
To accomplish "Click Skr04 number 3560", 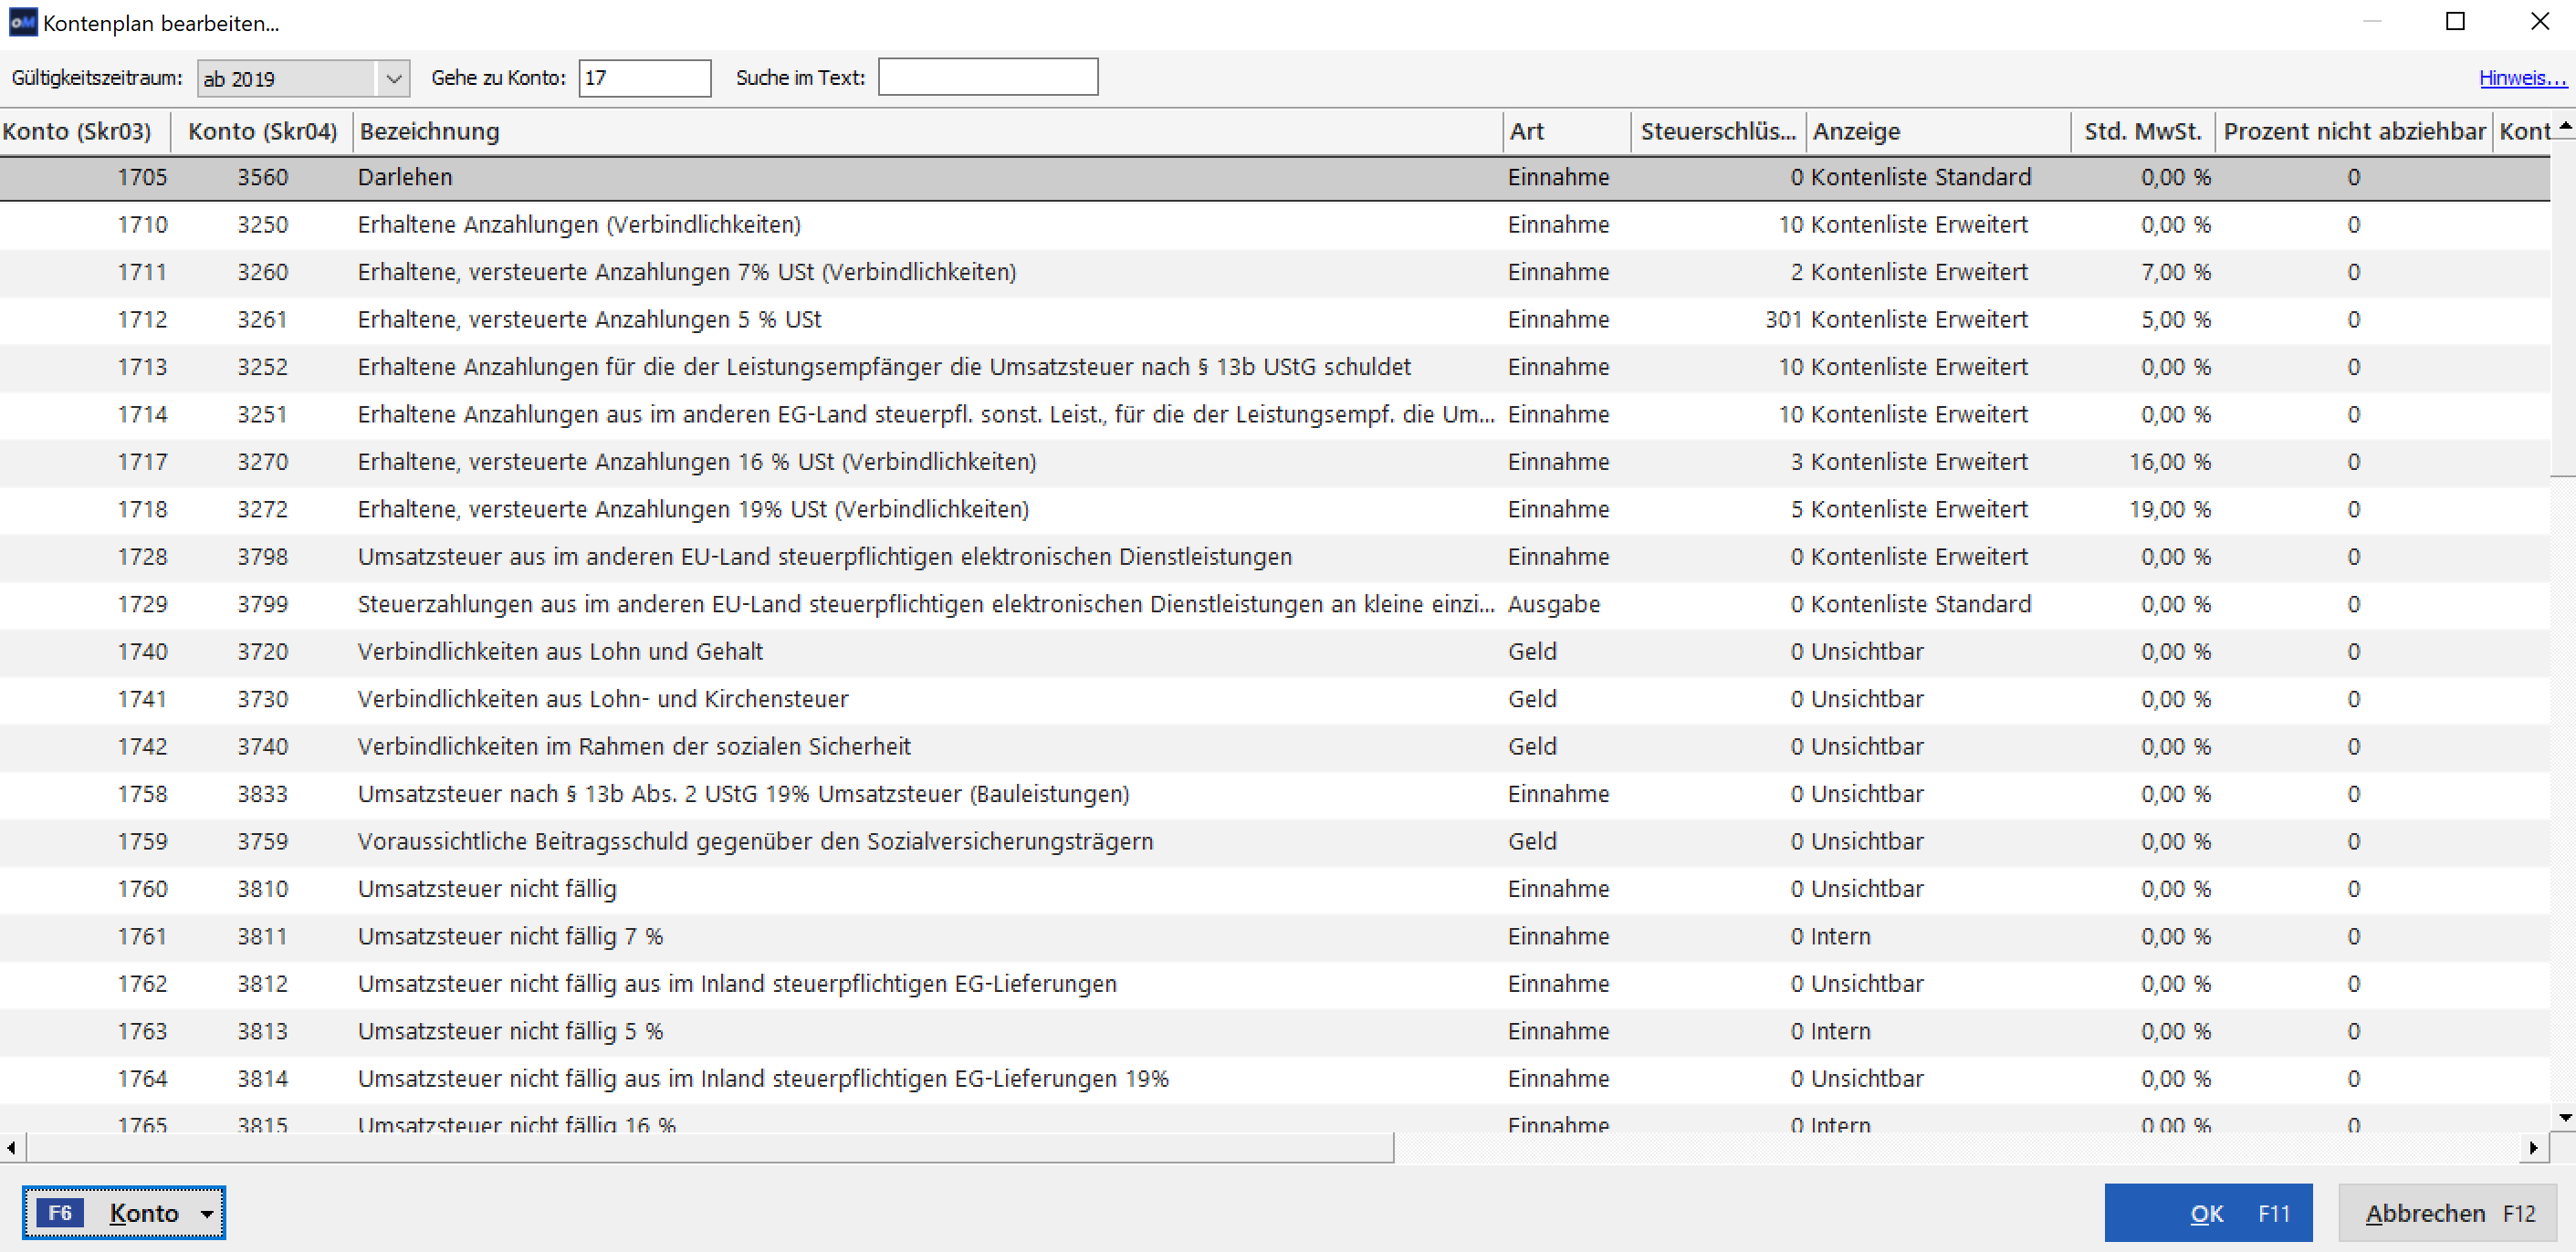I will click(262, 178).
